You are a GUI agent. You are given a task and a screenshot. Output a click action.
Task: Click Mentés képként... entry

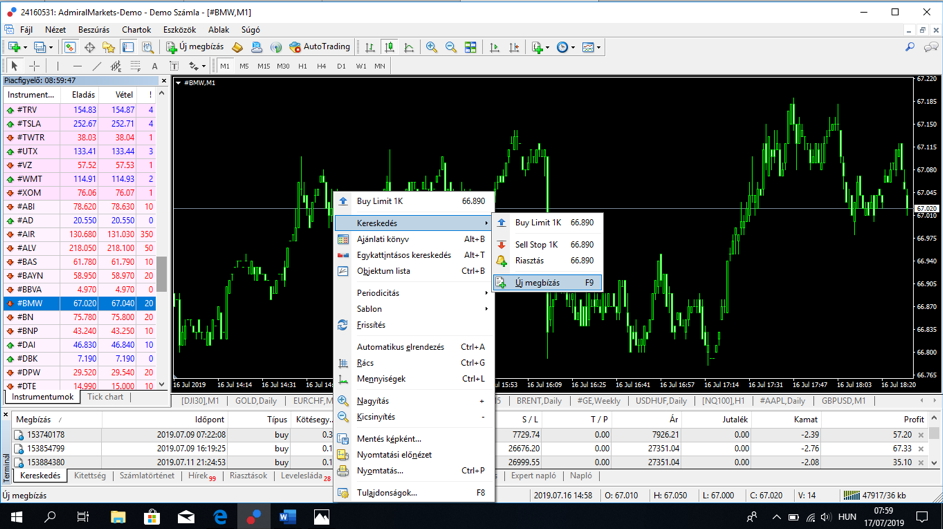[x=414, y=439]
